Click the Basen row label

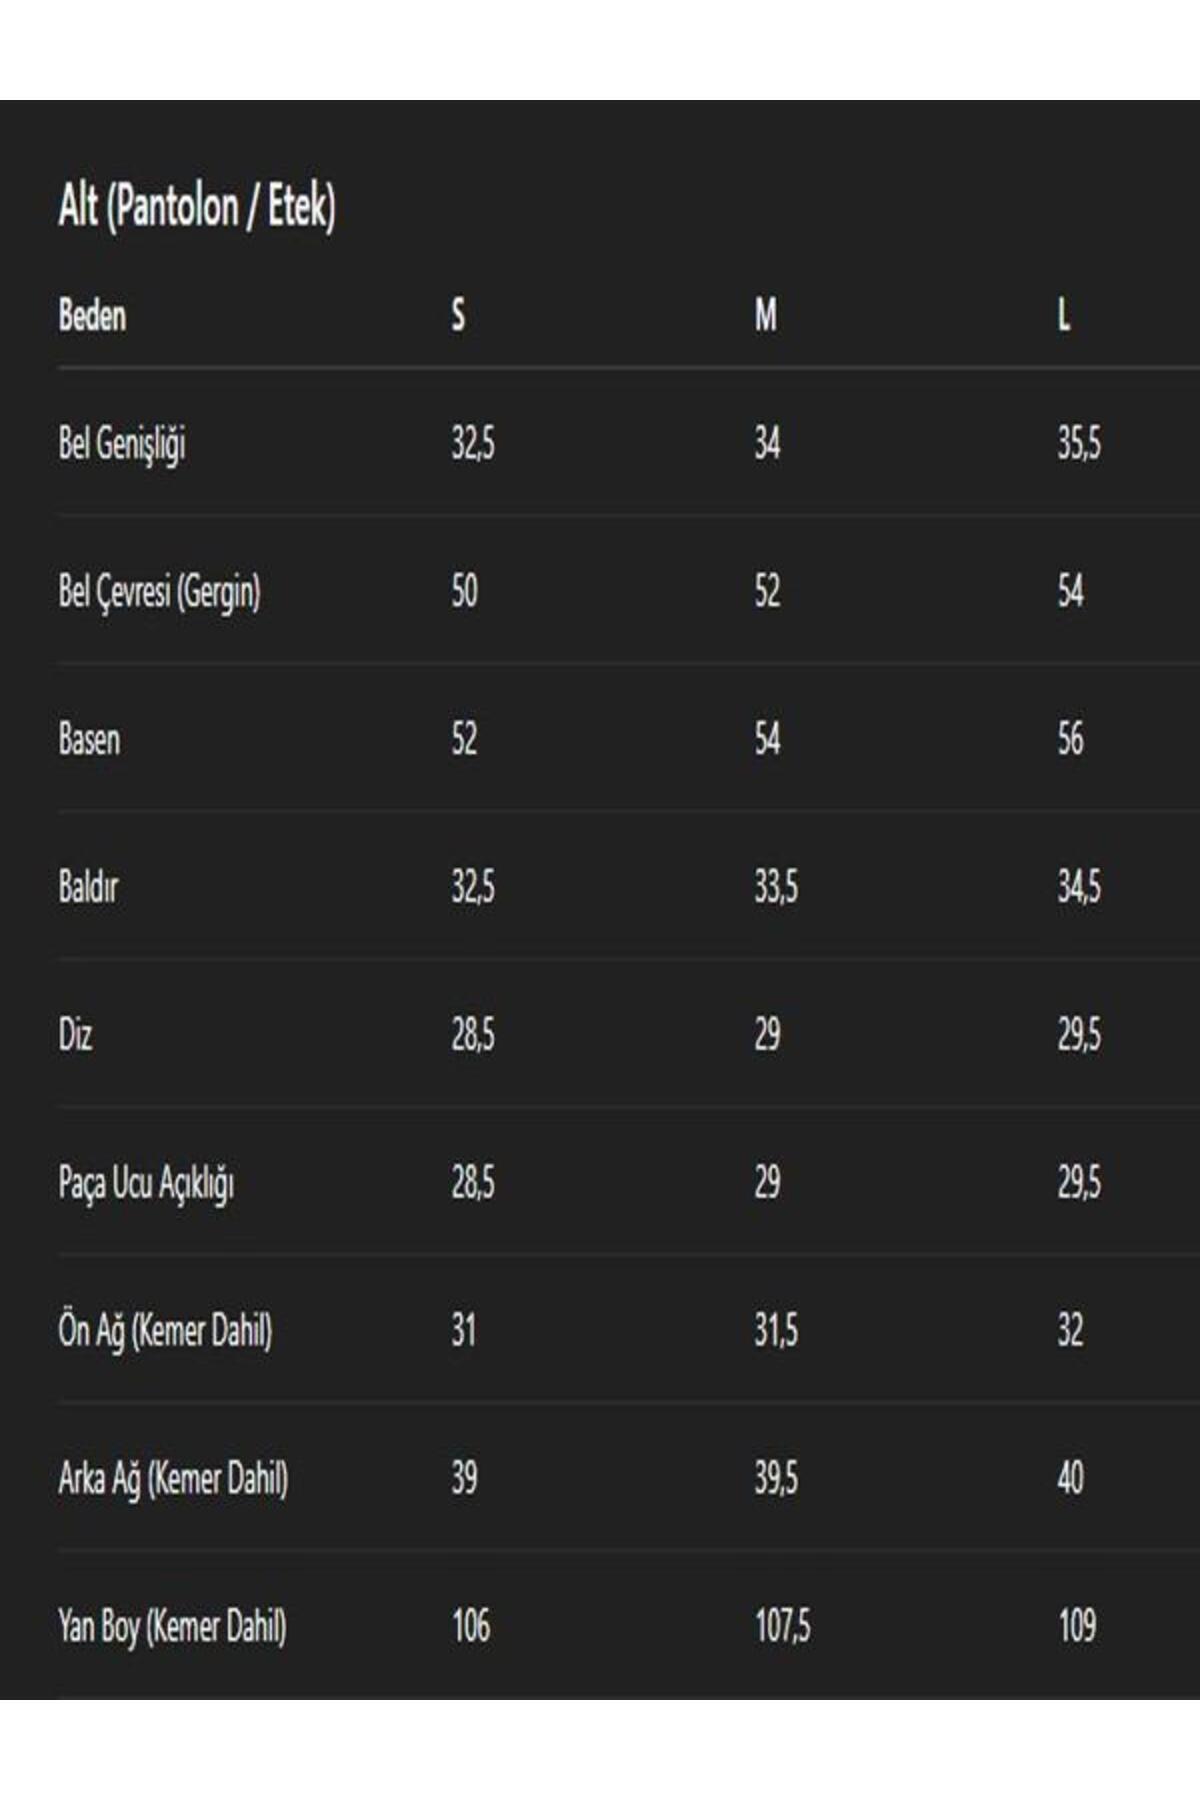(89, 739)
